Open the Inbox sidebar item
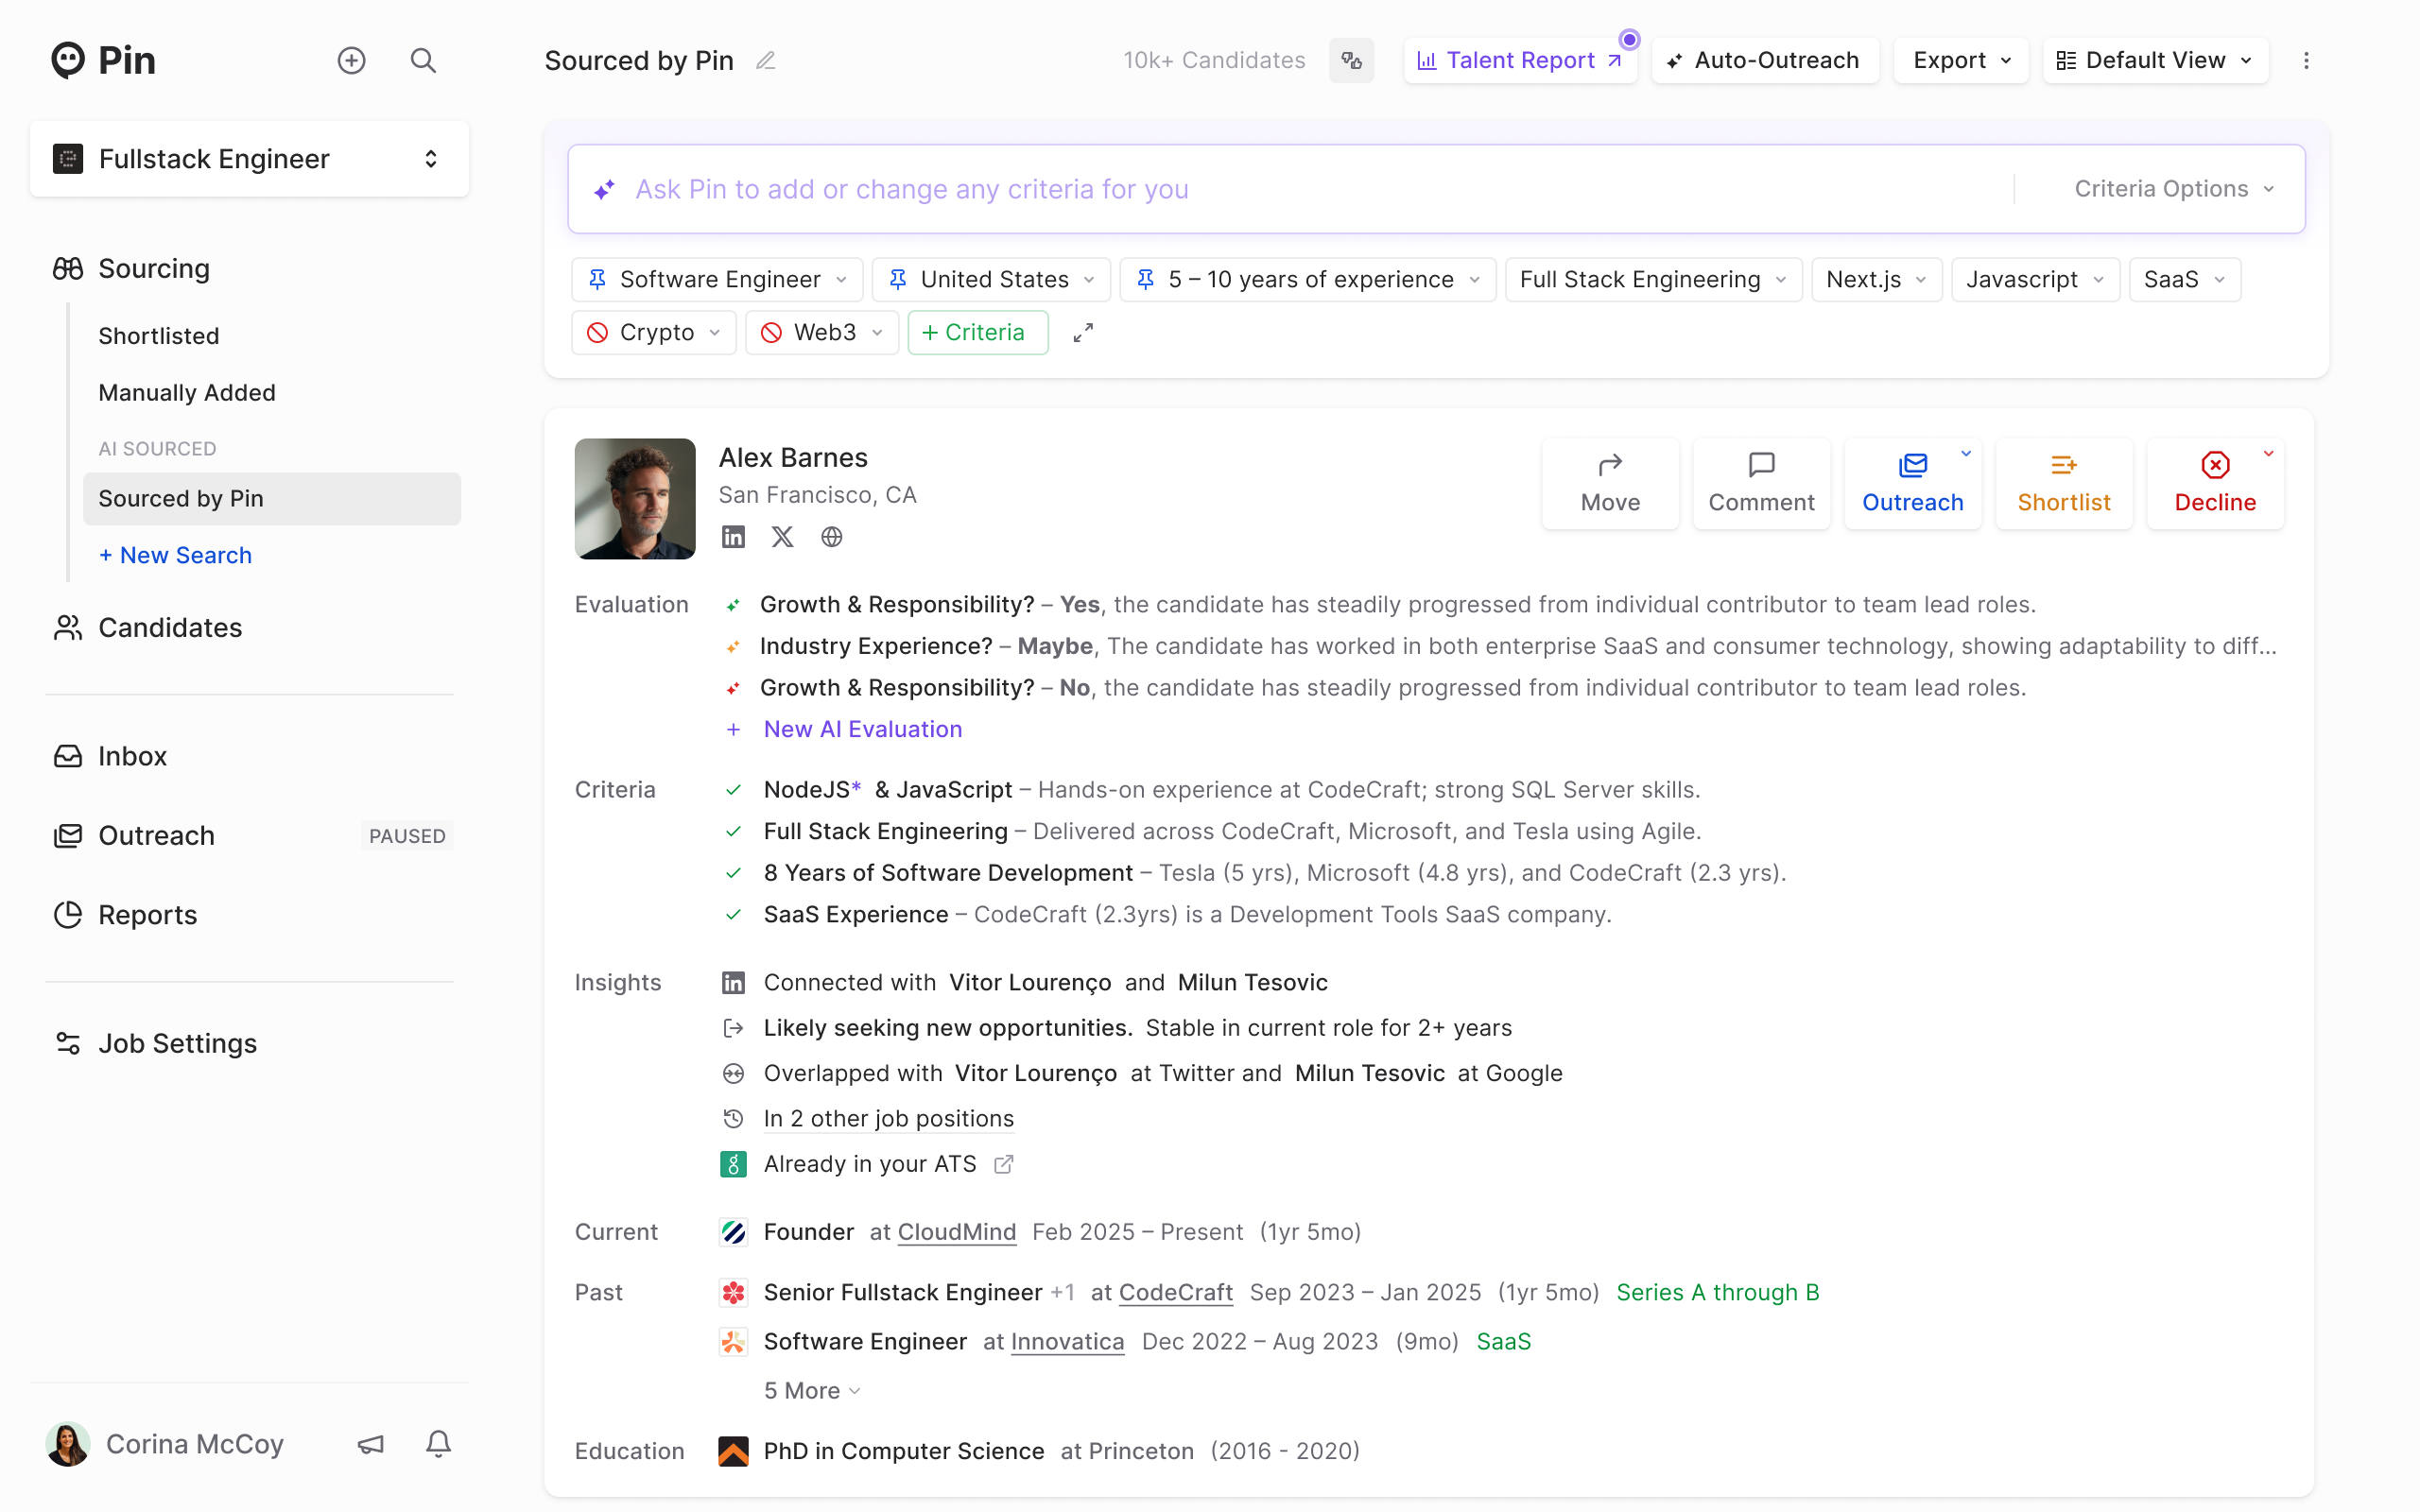The image size is (2420, 1512). [x=132, y=756]
